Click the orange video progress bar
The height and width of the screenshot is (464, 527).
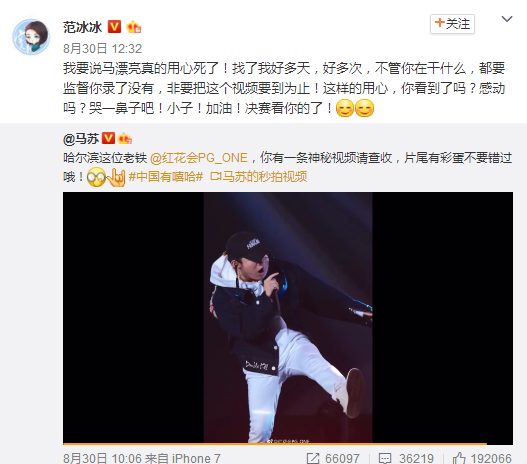(x=275, y=444)
